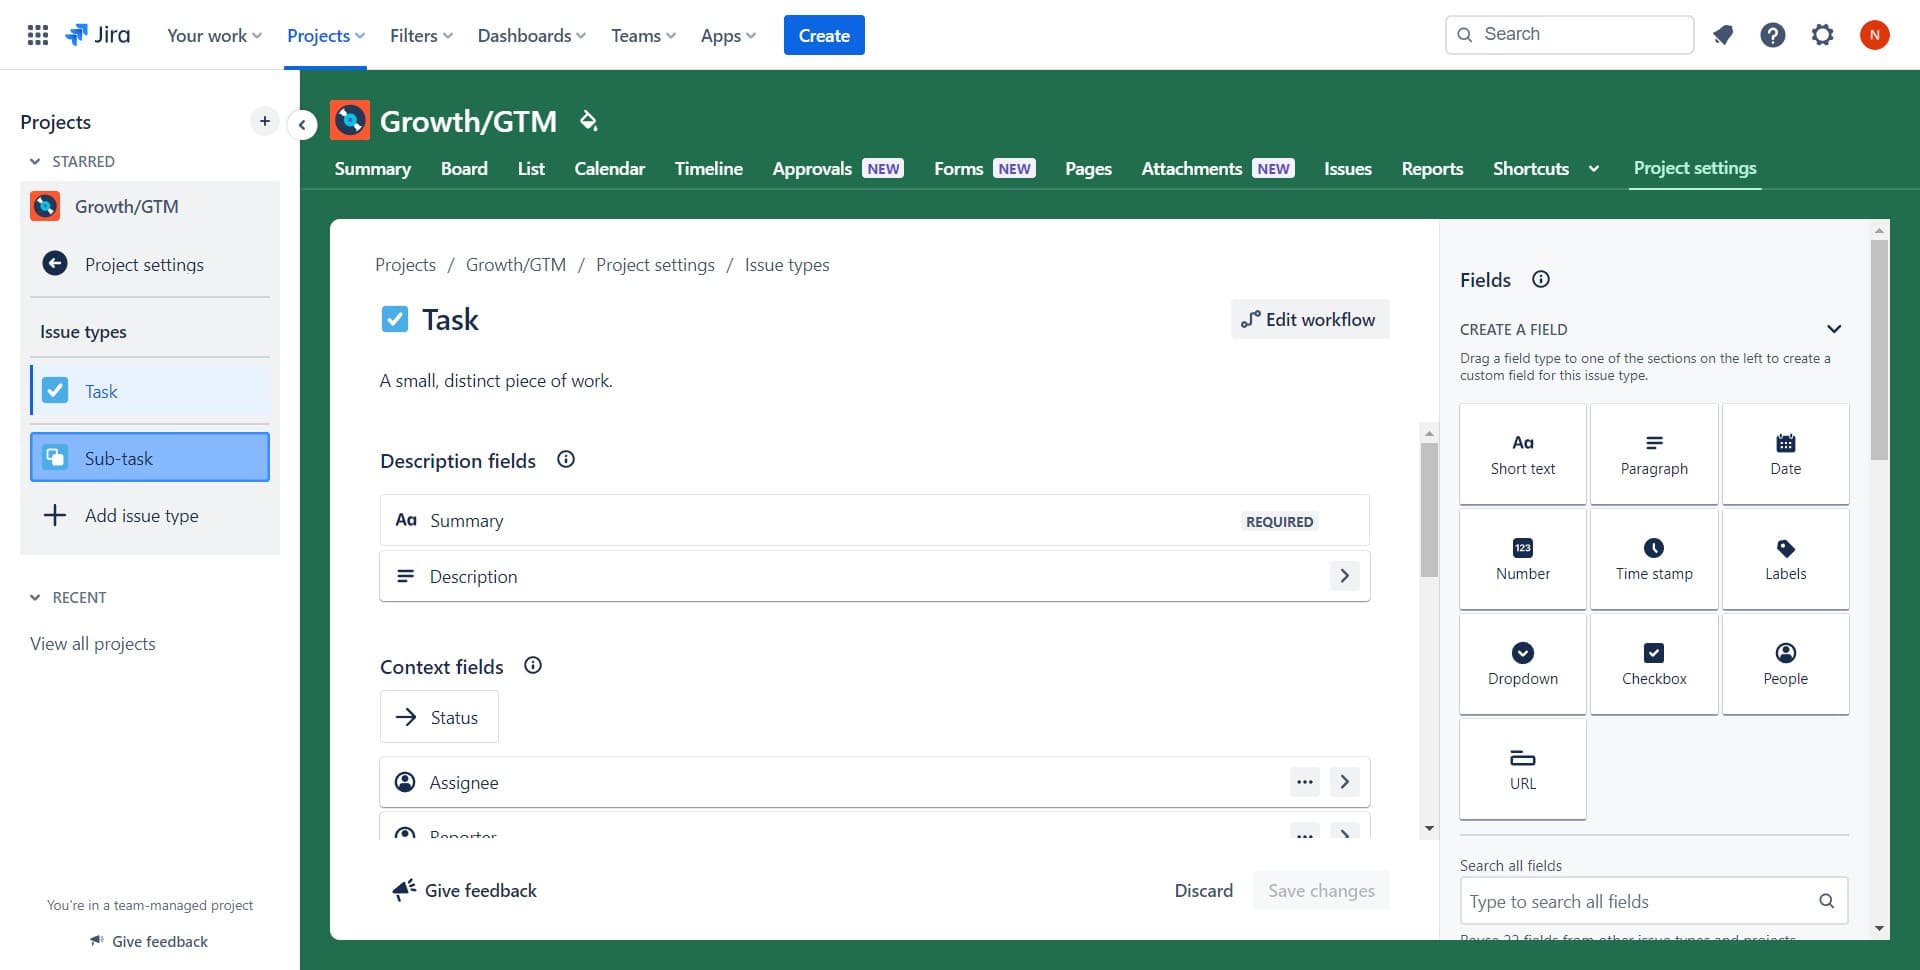Viewport: 1920px width, 970px height.
Task: Select the Time stamp field type tile
Action: tap(1653, 559)
